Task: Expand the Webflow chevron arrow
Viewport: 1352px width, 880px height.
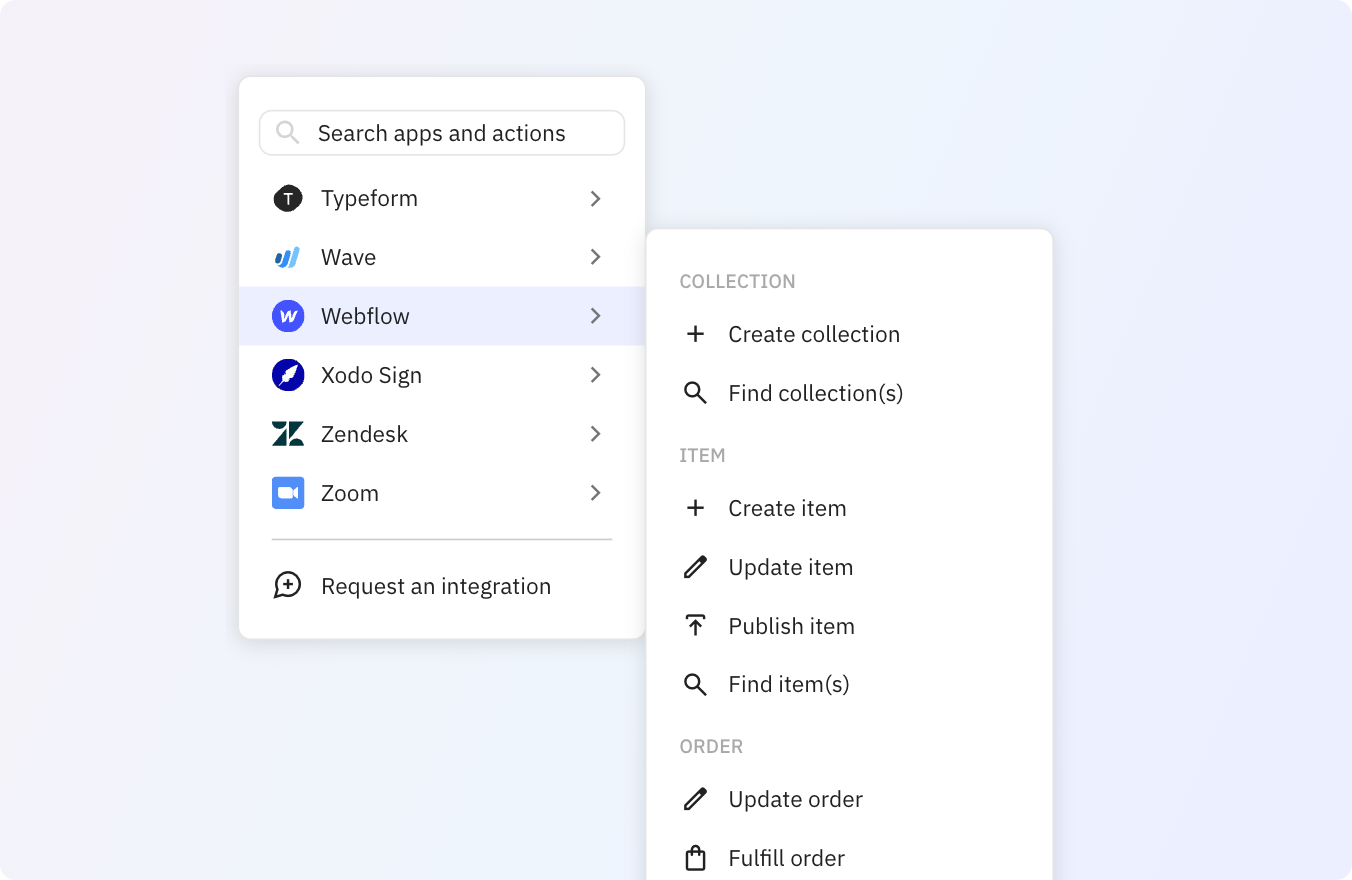Action: (x=596, y=316)
